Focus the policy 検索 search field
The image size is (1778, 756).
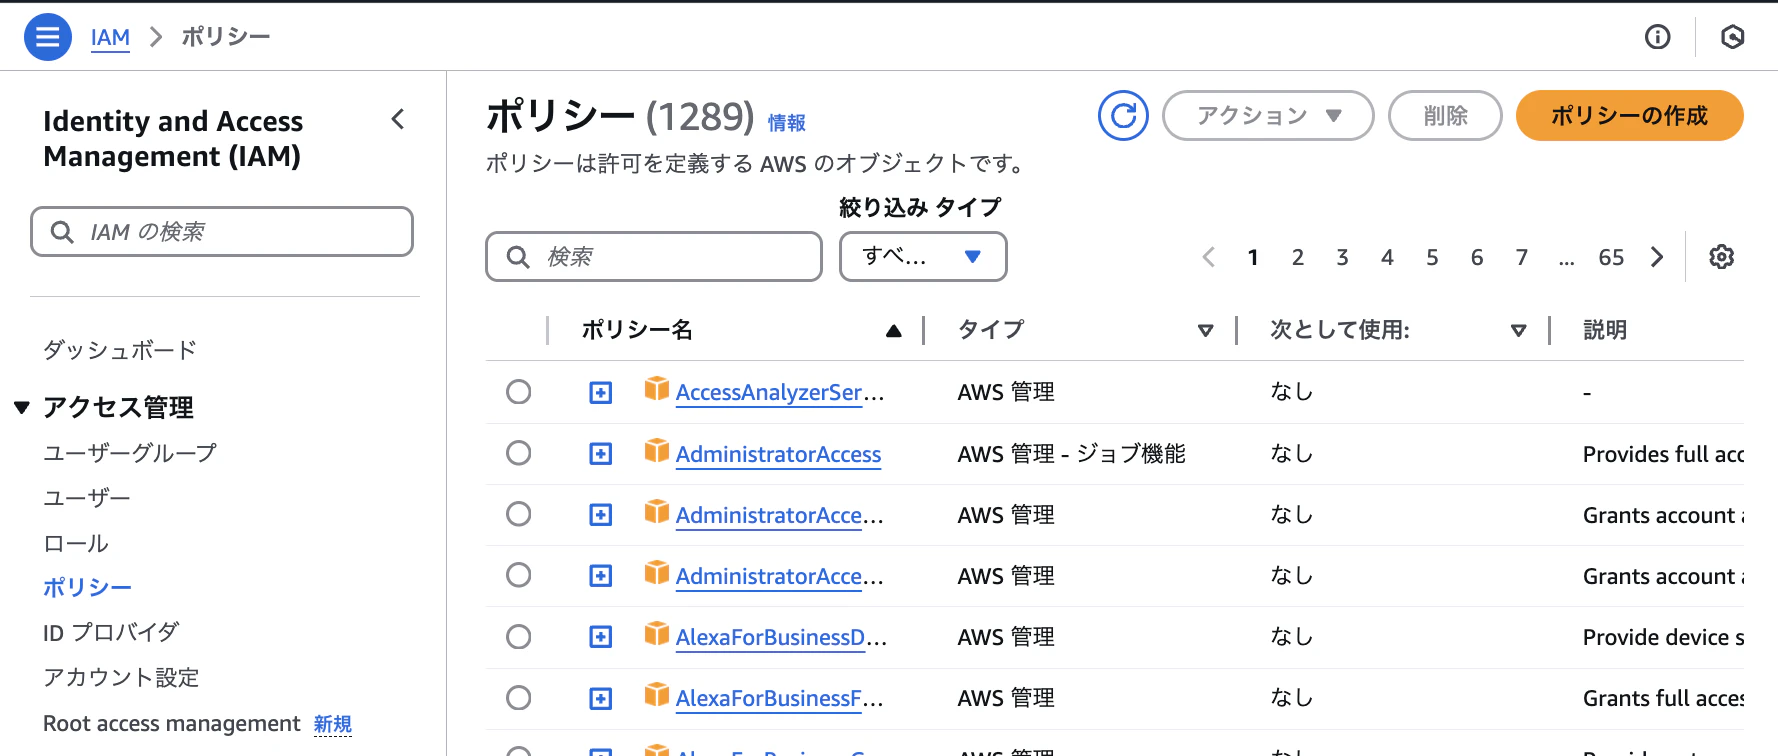tap(654, 257)
